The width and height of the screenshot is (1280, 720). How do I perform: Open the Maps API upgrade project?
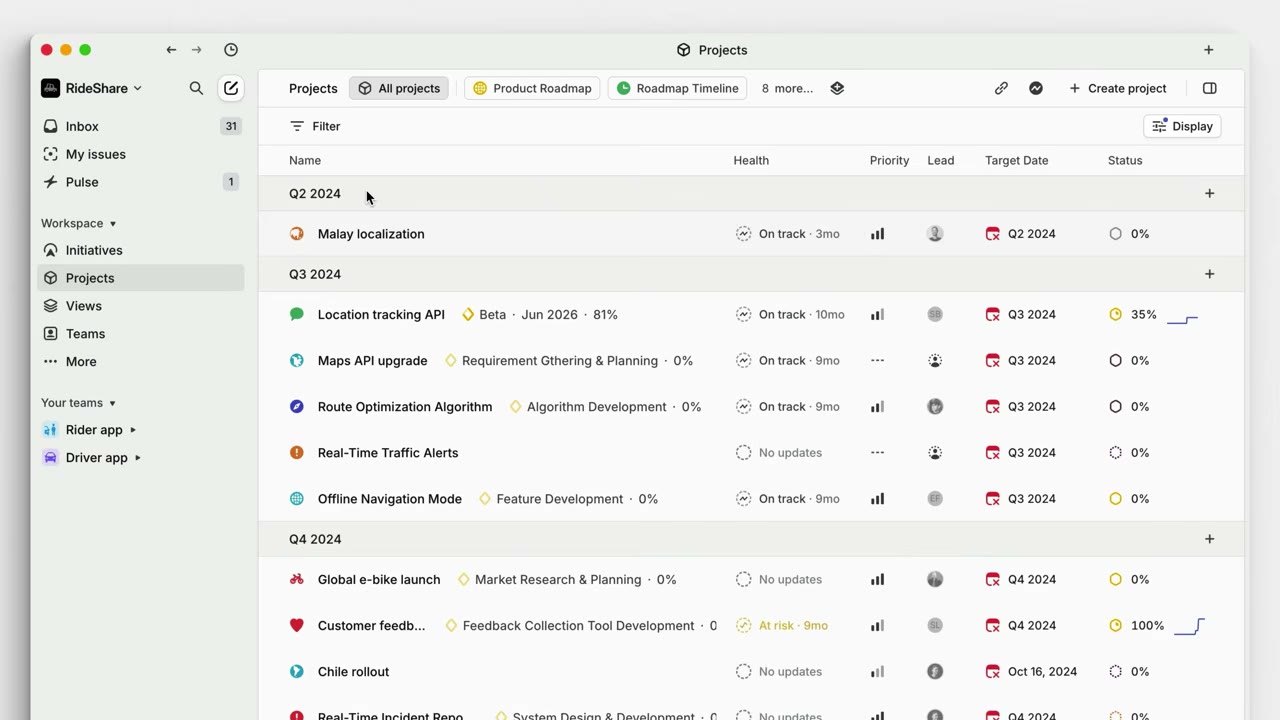click(x=372, y=361)
